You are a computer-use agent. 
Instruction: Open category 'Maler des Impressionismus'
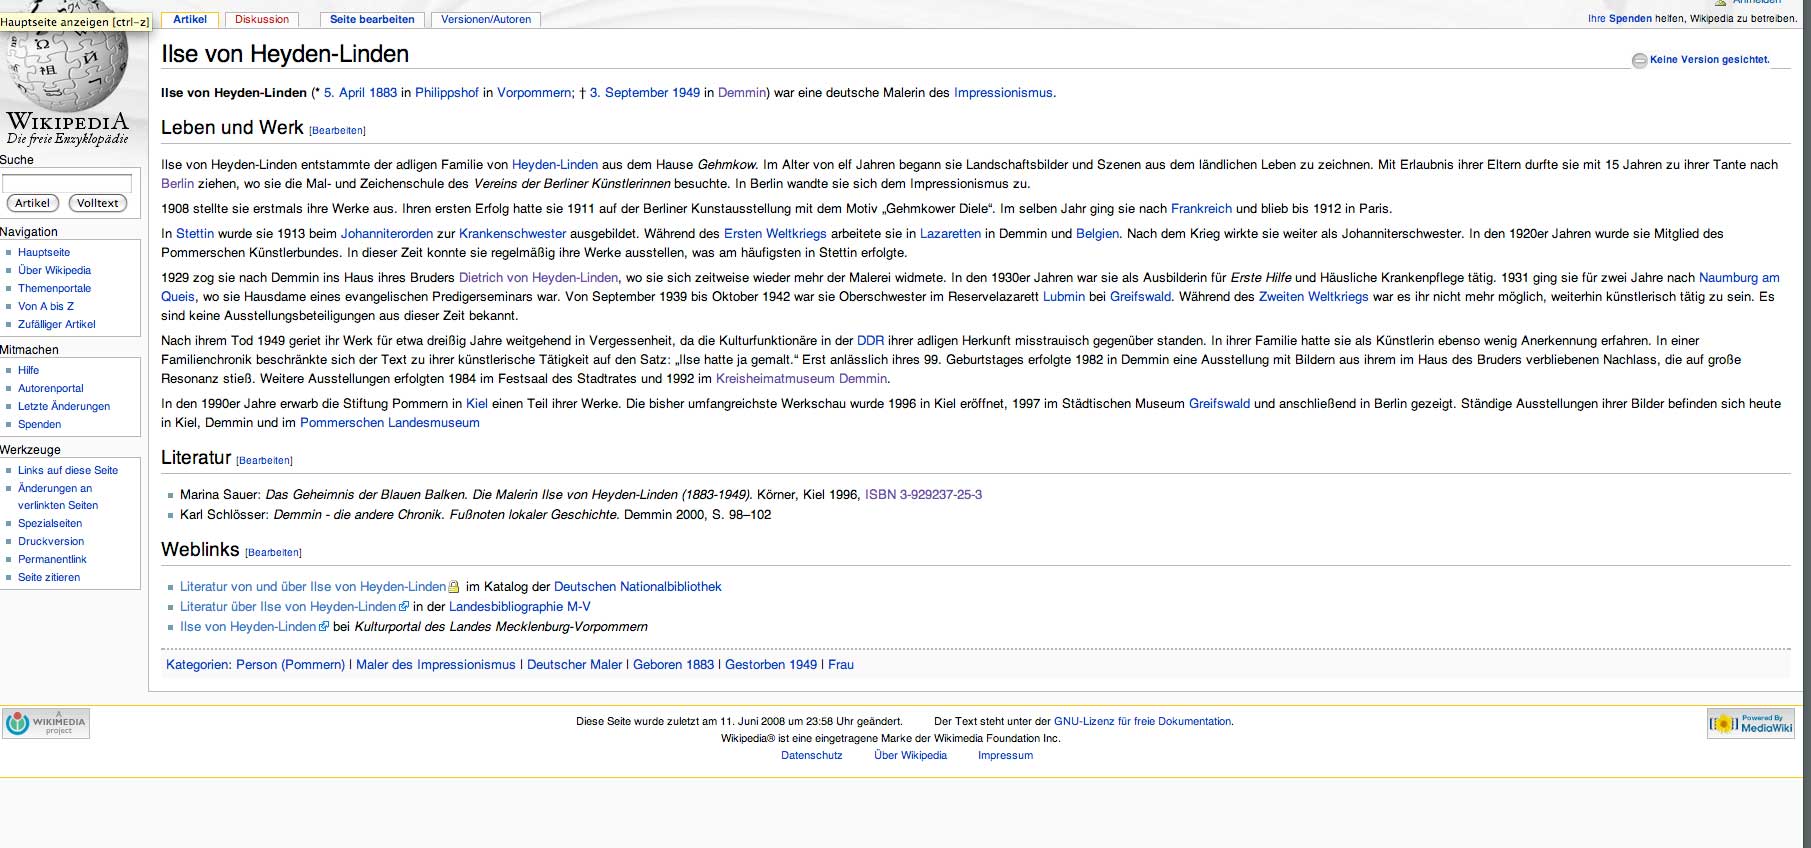click(x=436, y=664)
